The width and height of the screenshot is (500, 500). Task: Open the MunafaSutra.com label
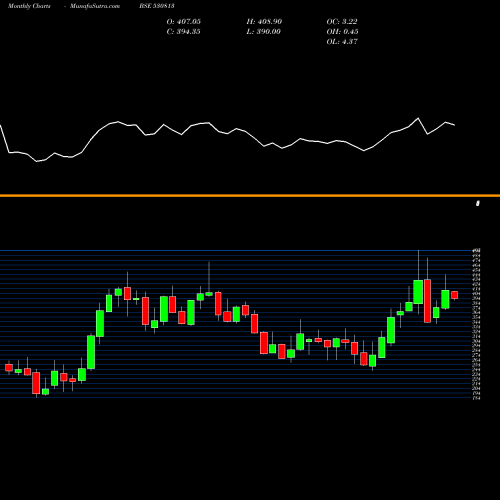(95, 6)
